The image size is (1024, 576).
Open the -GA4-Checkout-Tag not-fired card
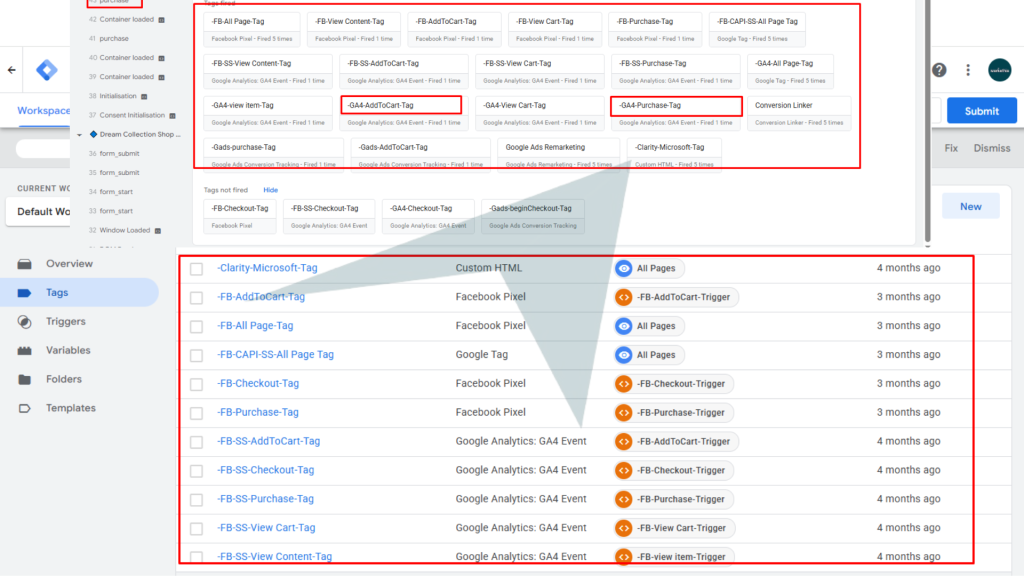tap(428, 216)
